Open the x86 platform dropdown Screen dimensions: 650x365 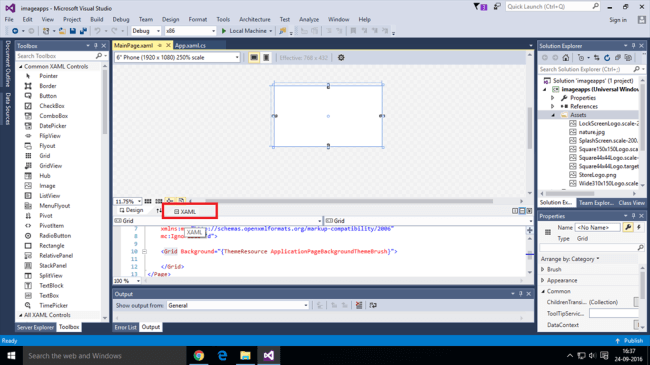coord(190,31)
